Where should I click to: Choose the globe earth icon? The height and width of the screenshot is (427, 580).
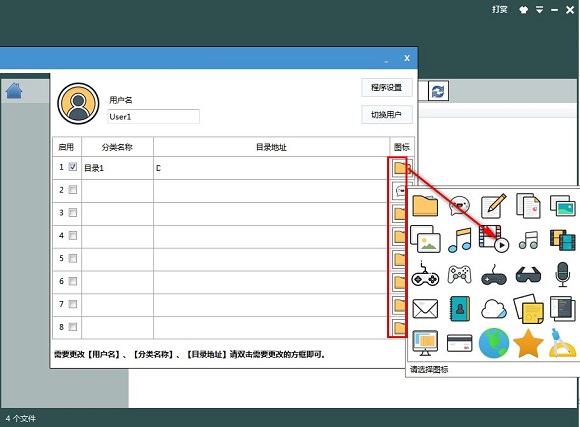click(x=493, y=343)
